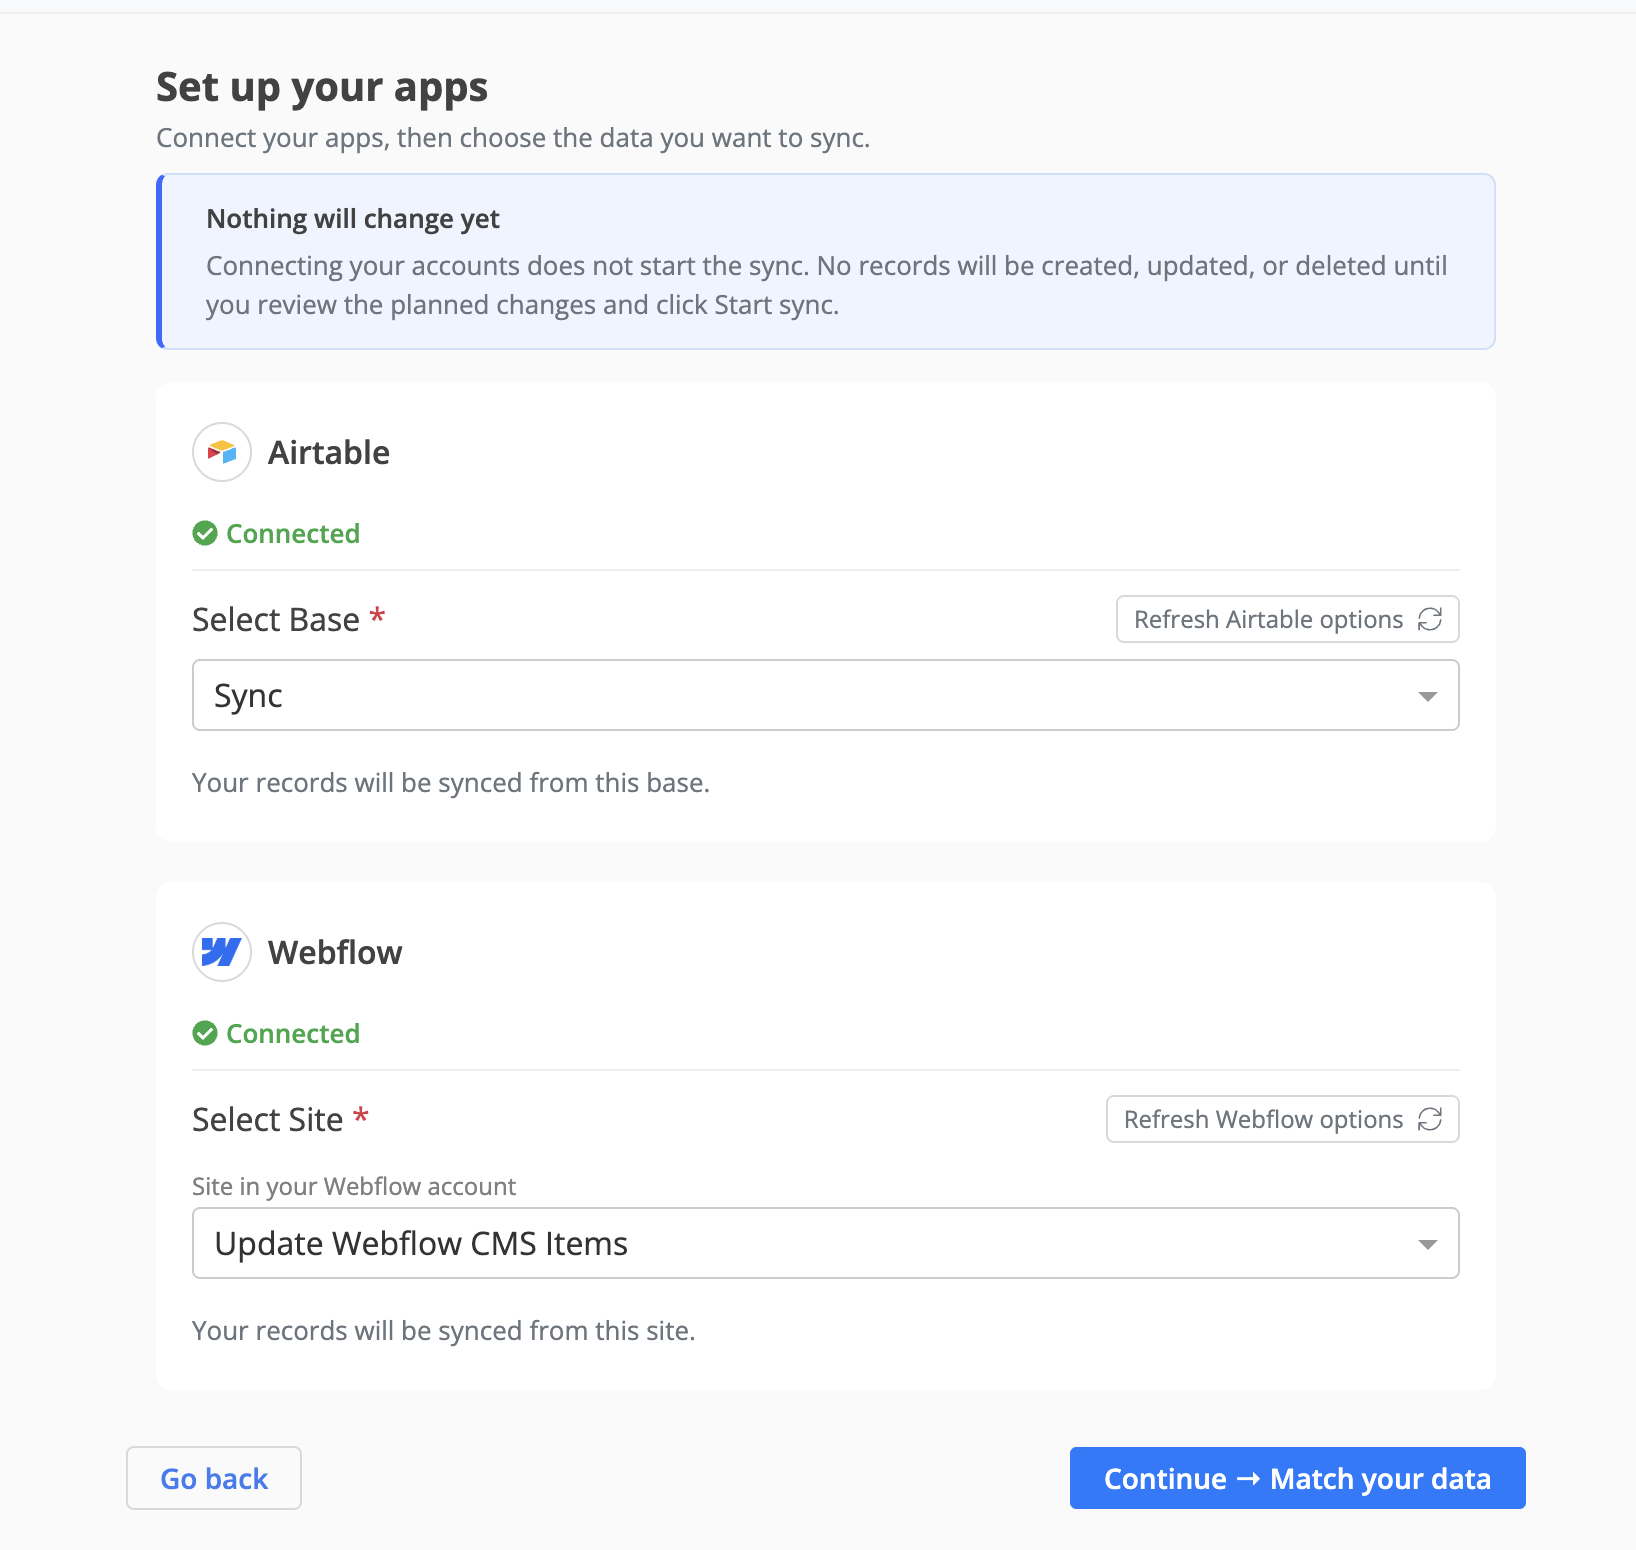Click the arrow on Update Webflow CMS Items selector
Screen dimensions: 1636x1550
[1428, 1244]
